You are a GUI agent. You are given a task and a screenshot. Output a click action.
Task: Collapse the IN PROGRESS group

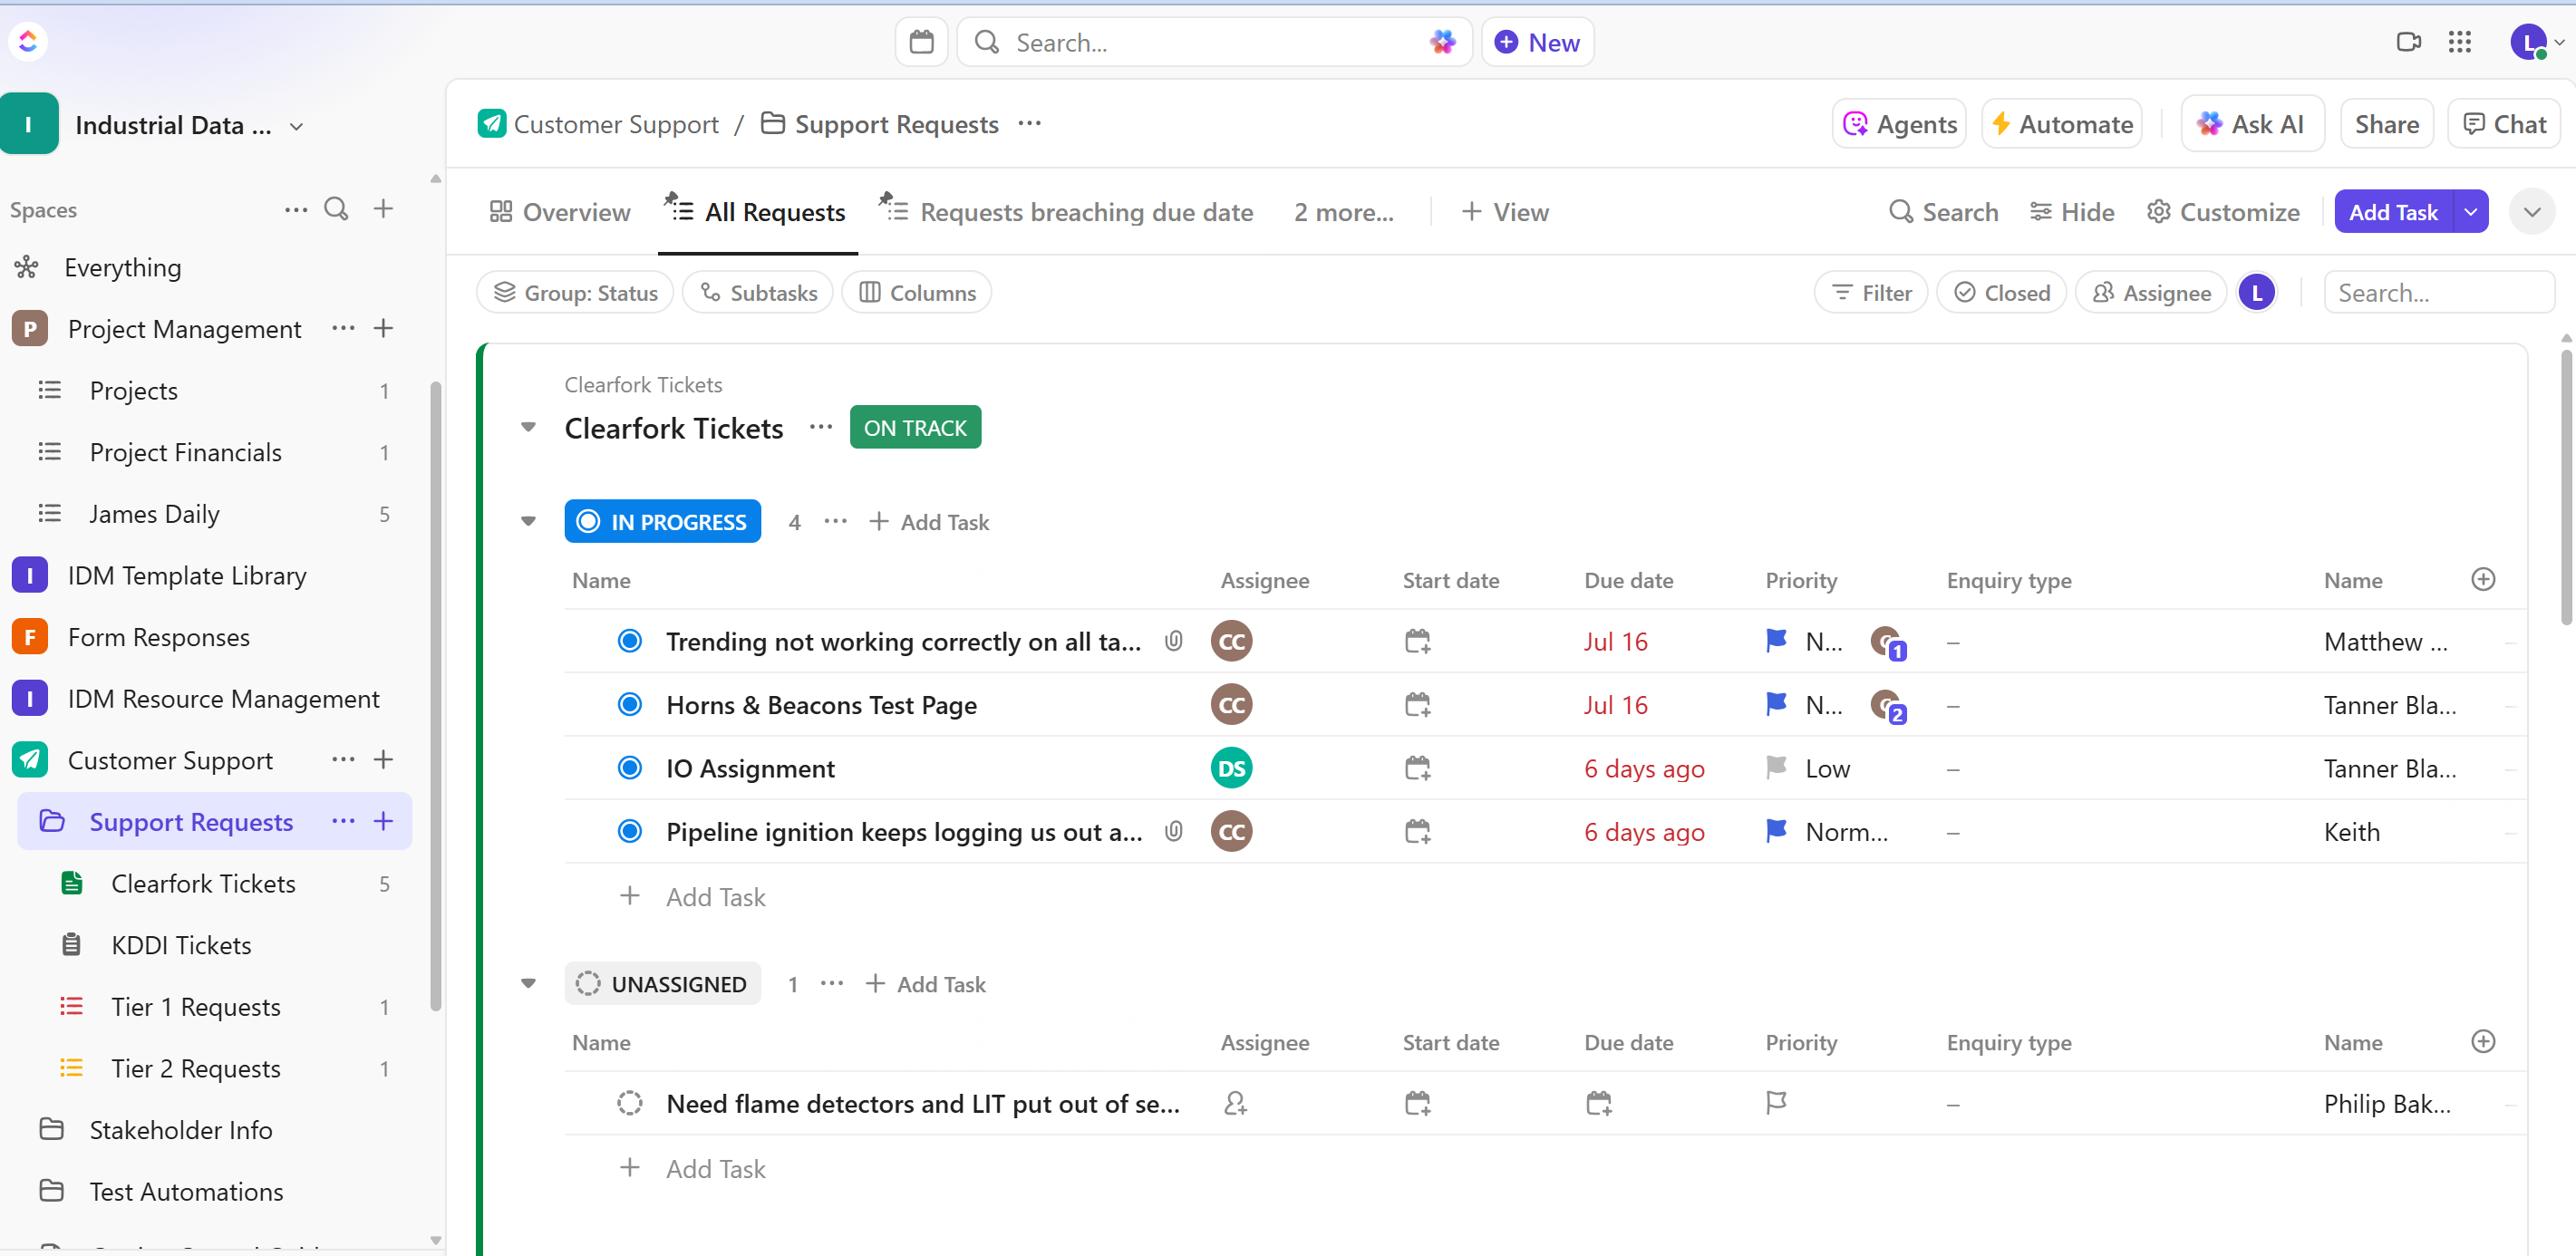coord(529,521)
